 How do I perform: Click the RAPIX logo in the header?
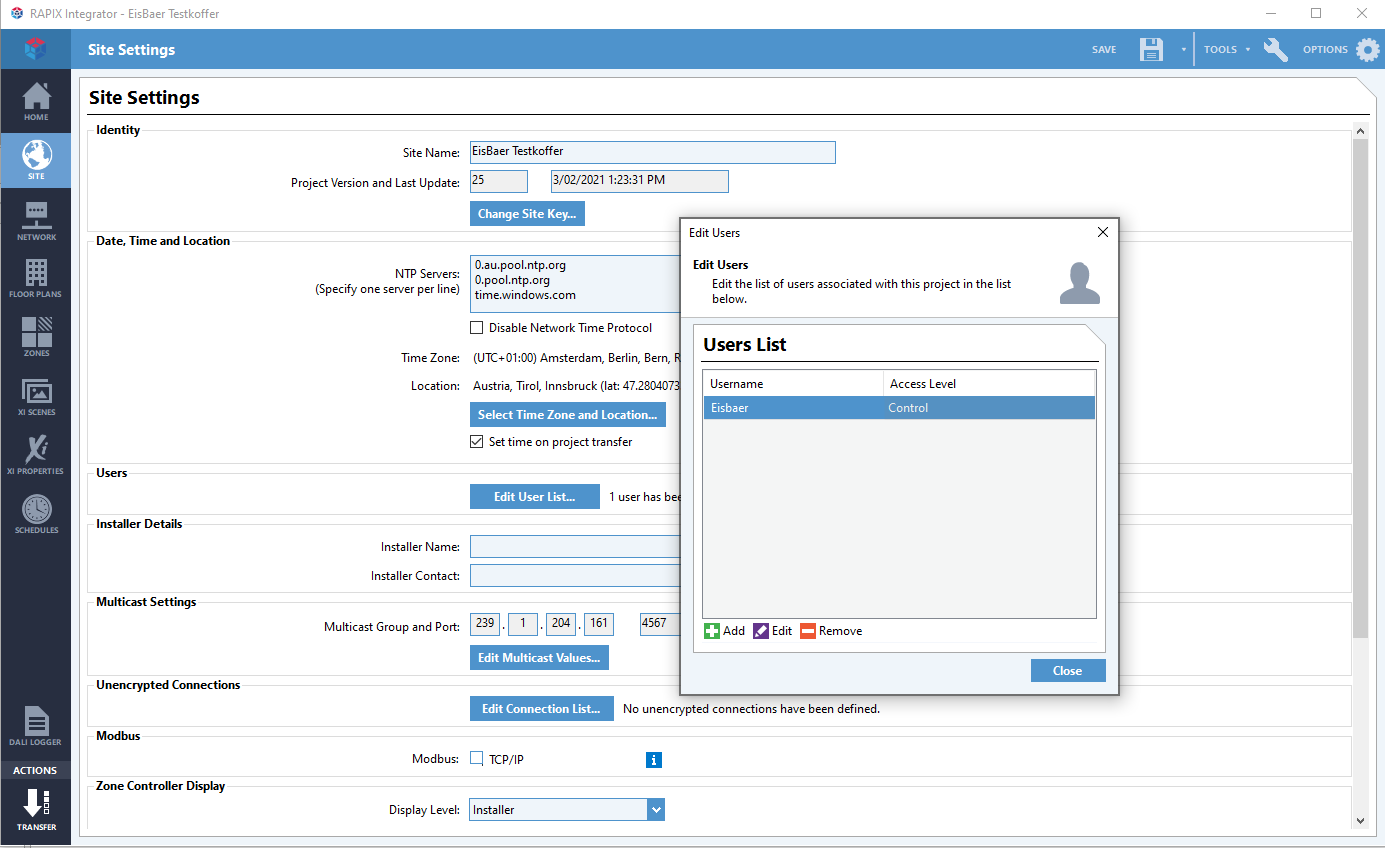click(x=36, y=49)
